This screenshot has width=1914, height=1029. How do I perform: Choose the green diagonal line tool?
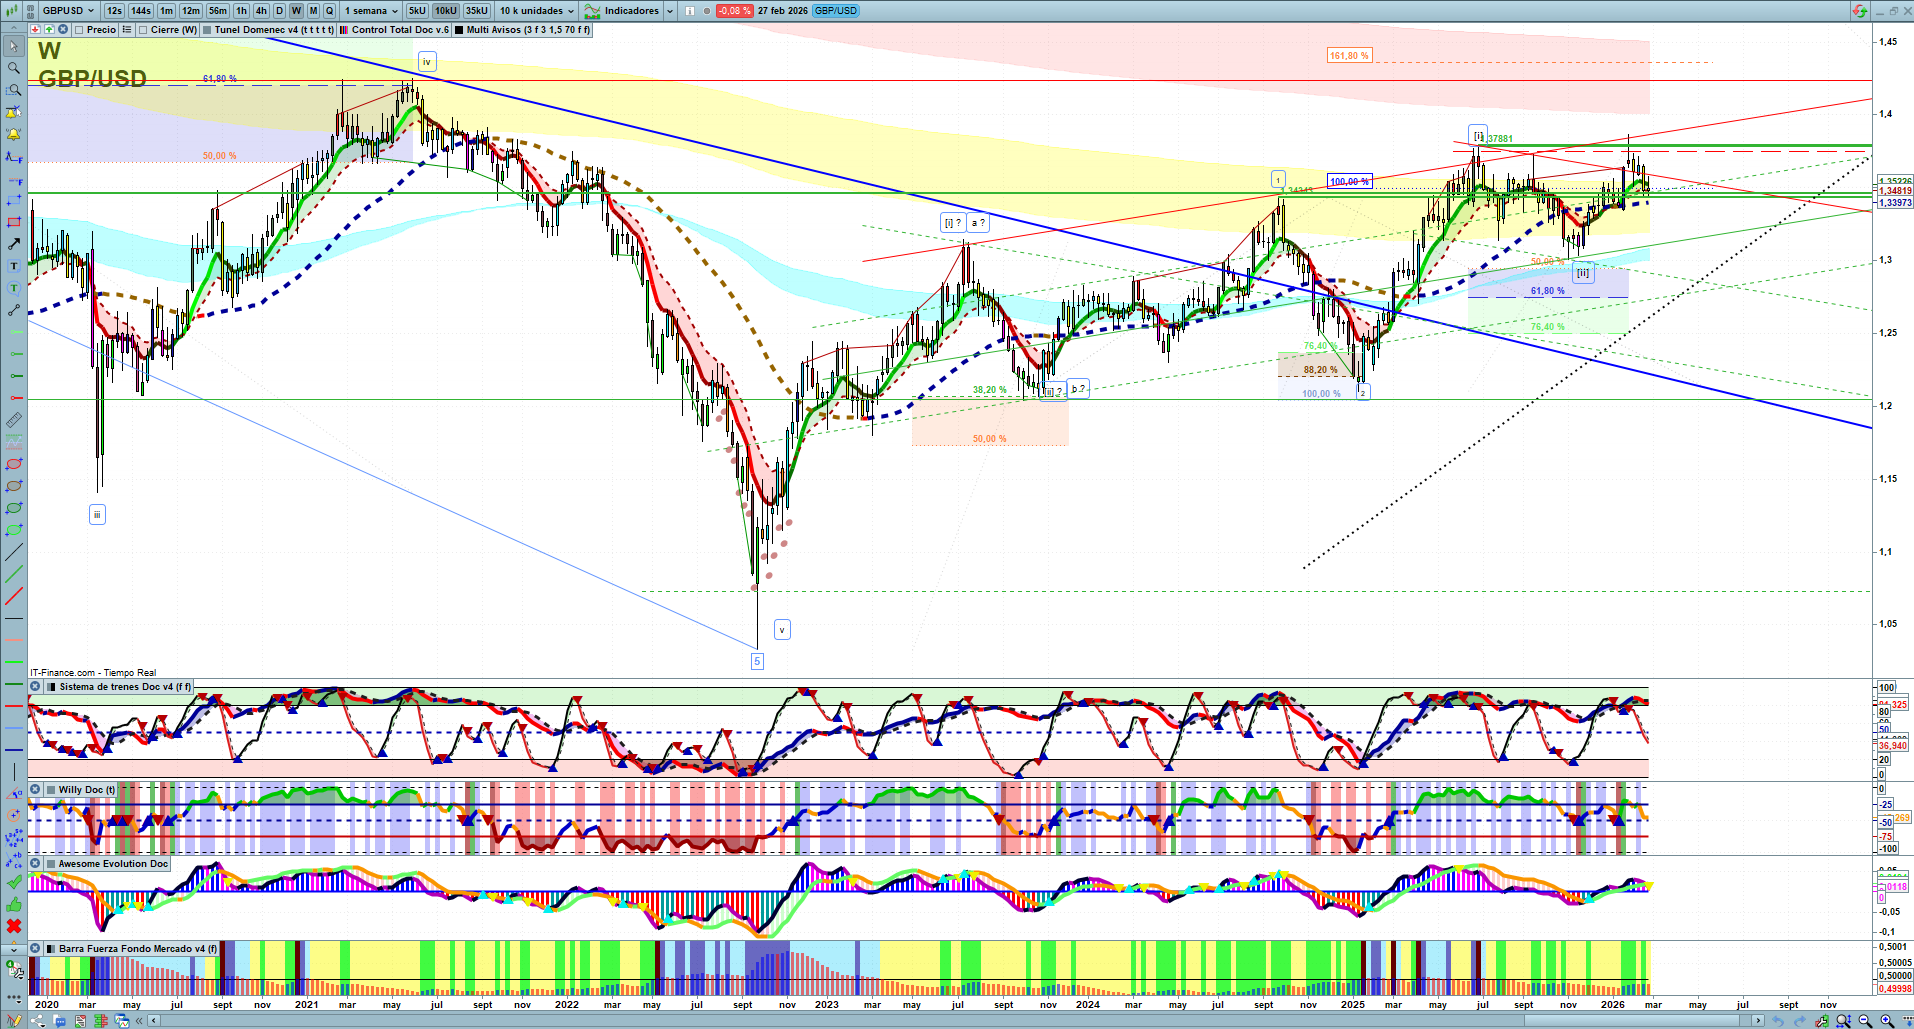pyautogui.click(x=14, y=575)
